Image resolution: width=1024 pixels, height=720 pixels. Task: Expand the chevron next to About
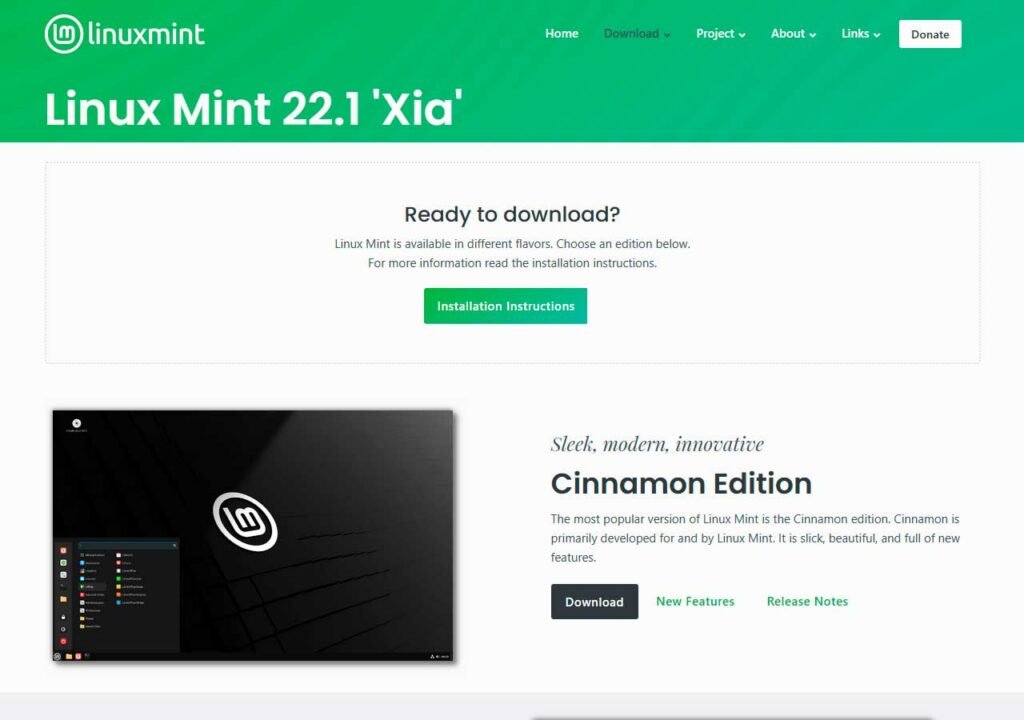[x=812, y=35]
